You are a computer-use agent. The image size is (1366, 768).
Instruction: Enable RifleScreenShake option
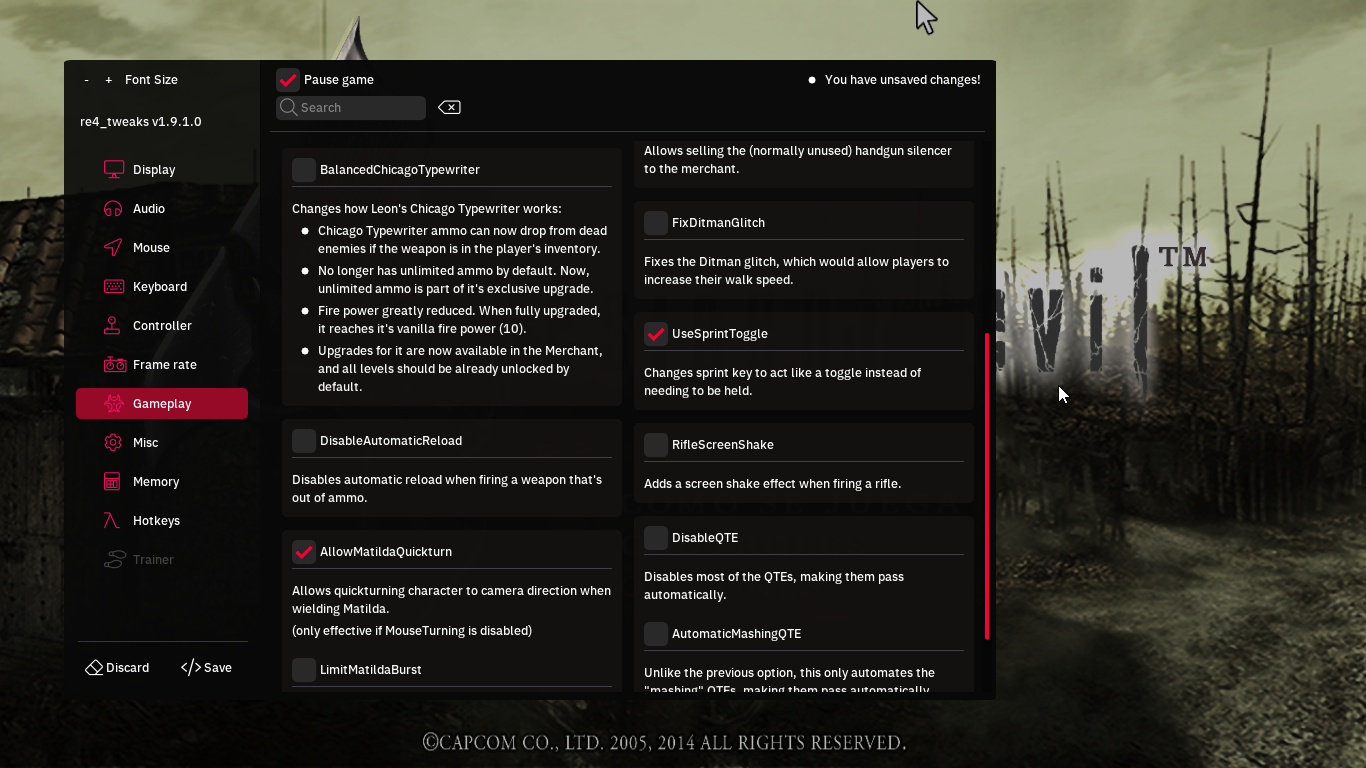pos(656,445)
